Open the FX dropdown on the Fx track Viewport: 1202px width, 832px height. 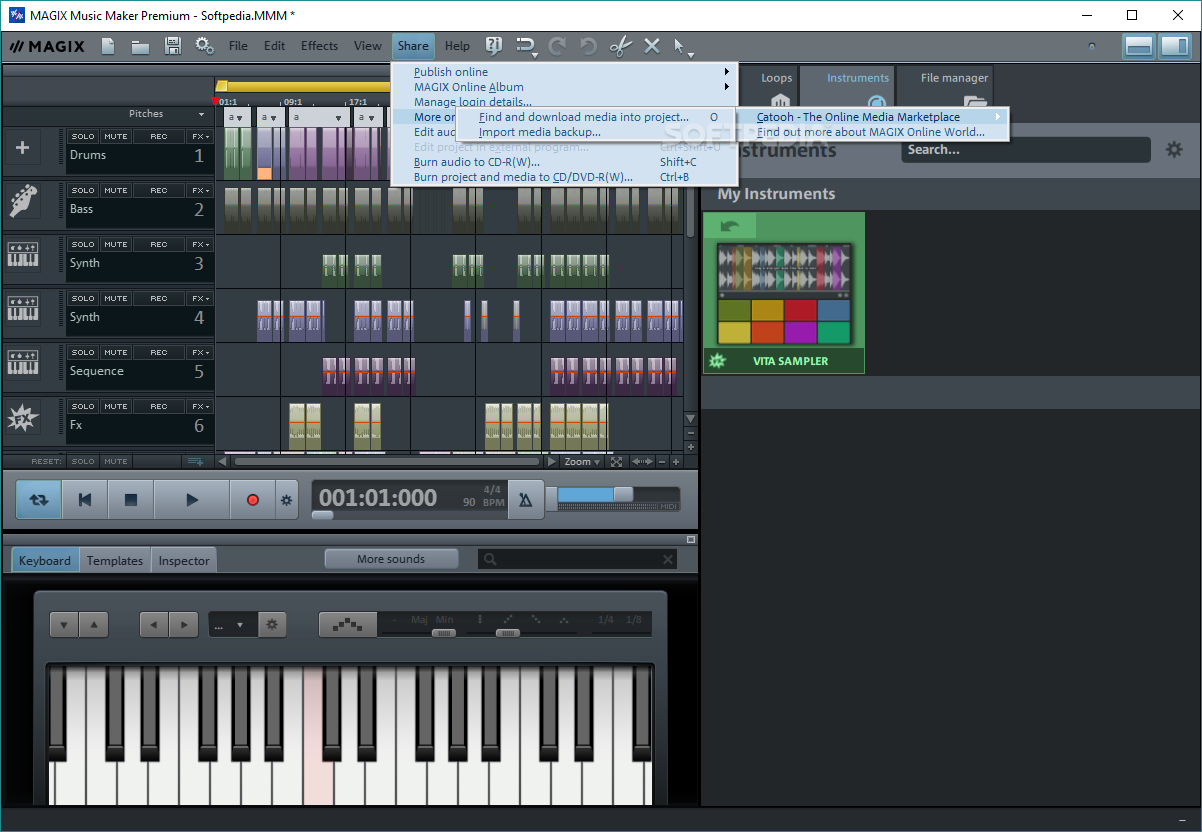[200, 406]
